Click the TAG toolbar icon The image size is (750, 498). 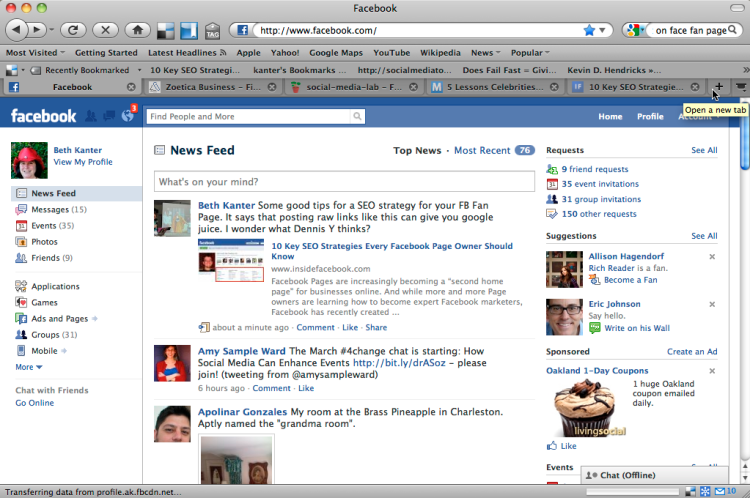(212, 31)
